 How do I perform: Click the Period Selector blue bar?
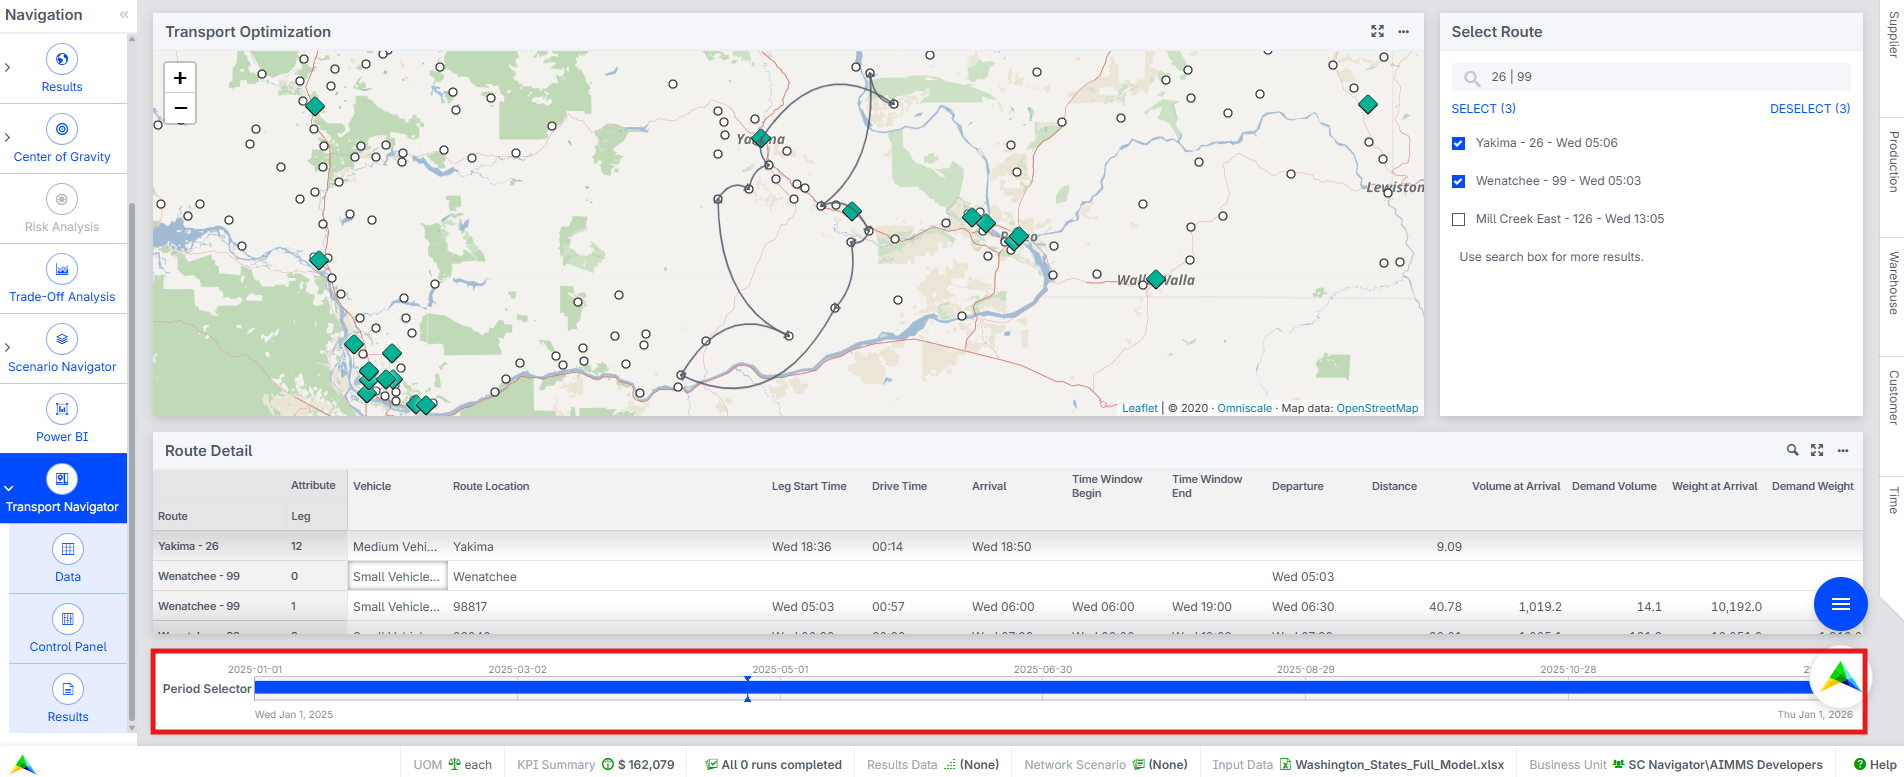coord(1033,687)
